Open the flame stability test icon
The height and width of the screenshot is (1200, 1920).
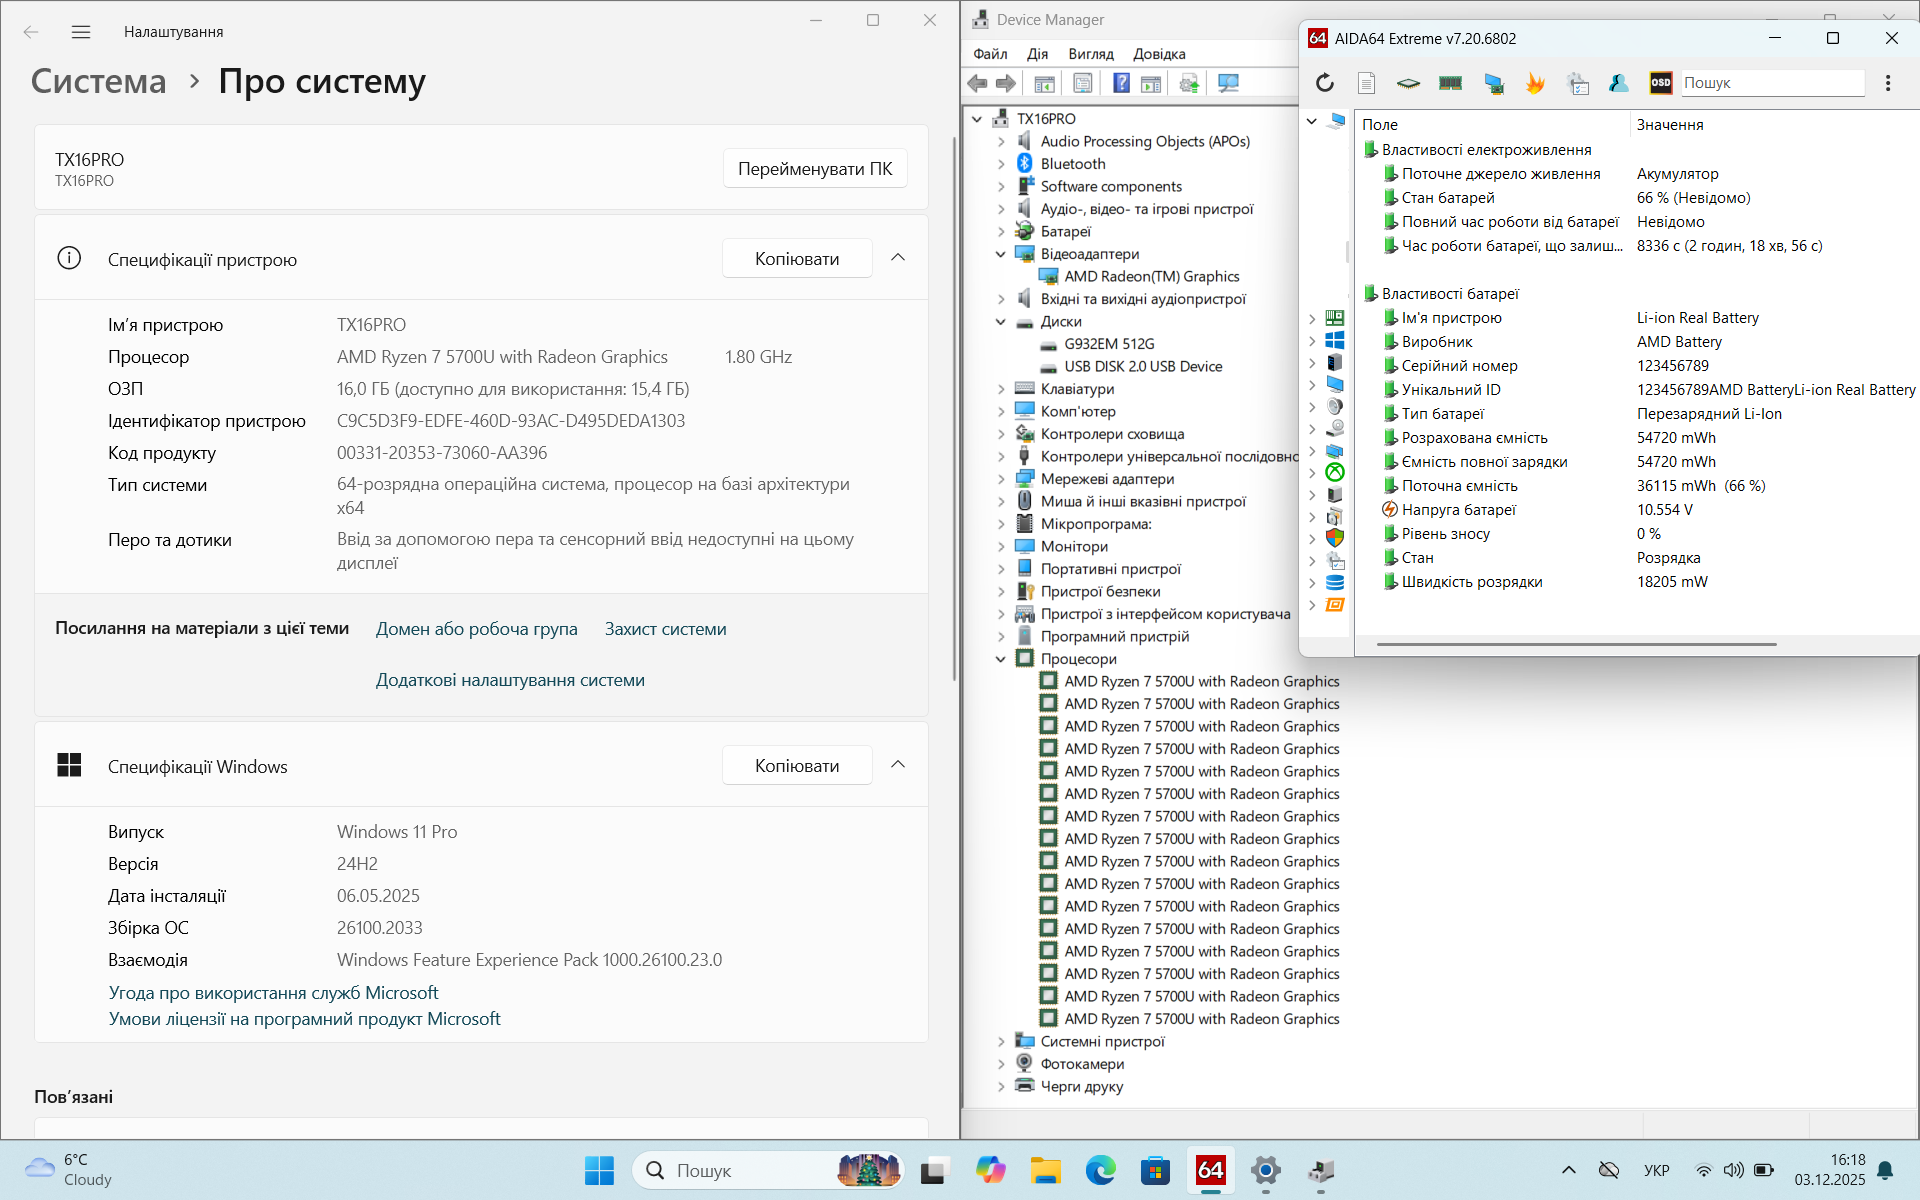1535,83
